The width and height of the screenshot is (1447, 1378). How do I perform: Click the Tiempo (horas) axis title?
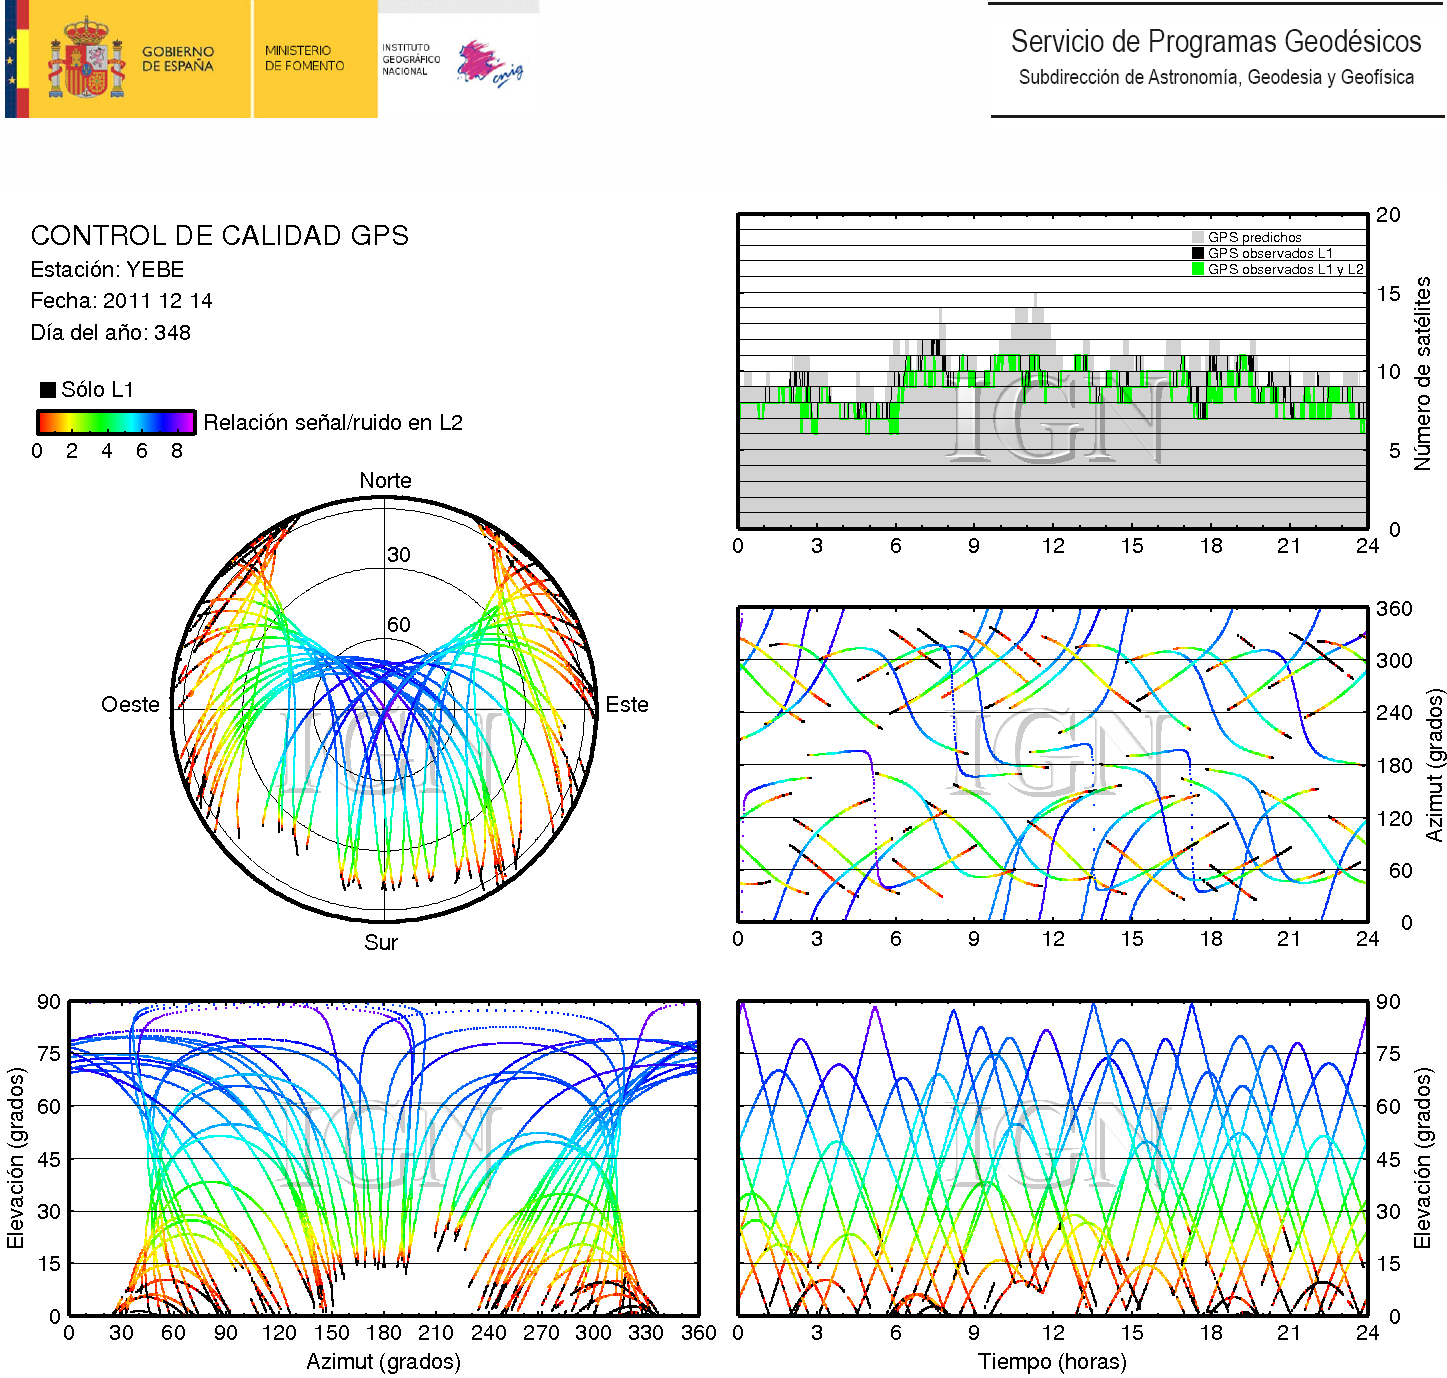(1052, 1362)
